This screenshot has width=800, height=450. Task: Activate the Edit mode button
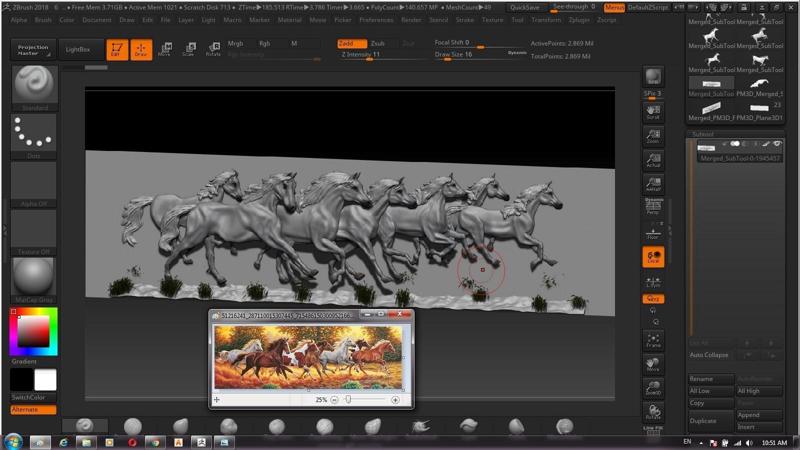(x=117, y=49)
